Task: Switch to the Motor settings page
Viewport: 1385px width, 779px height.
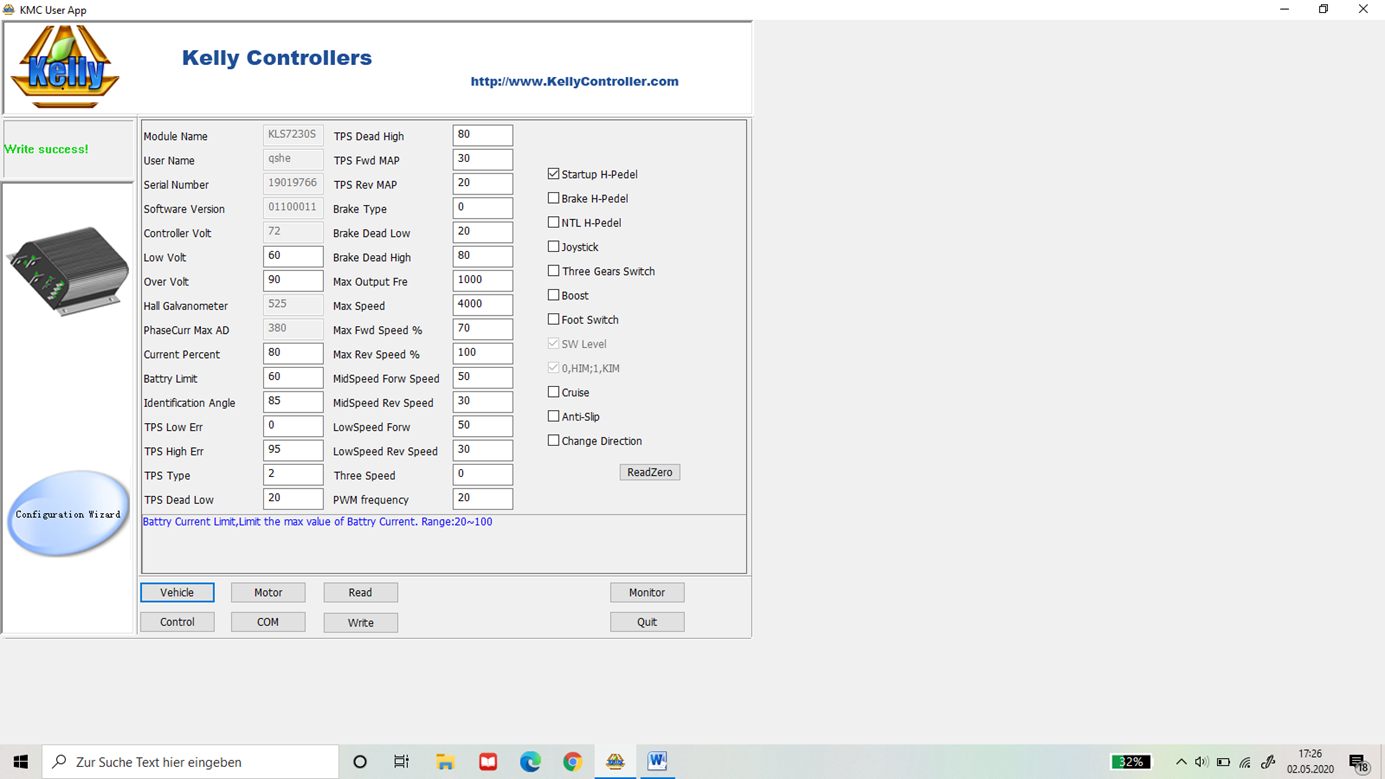Action: click(268, 593)
